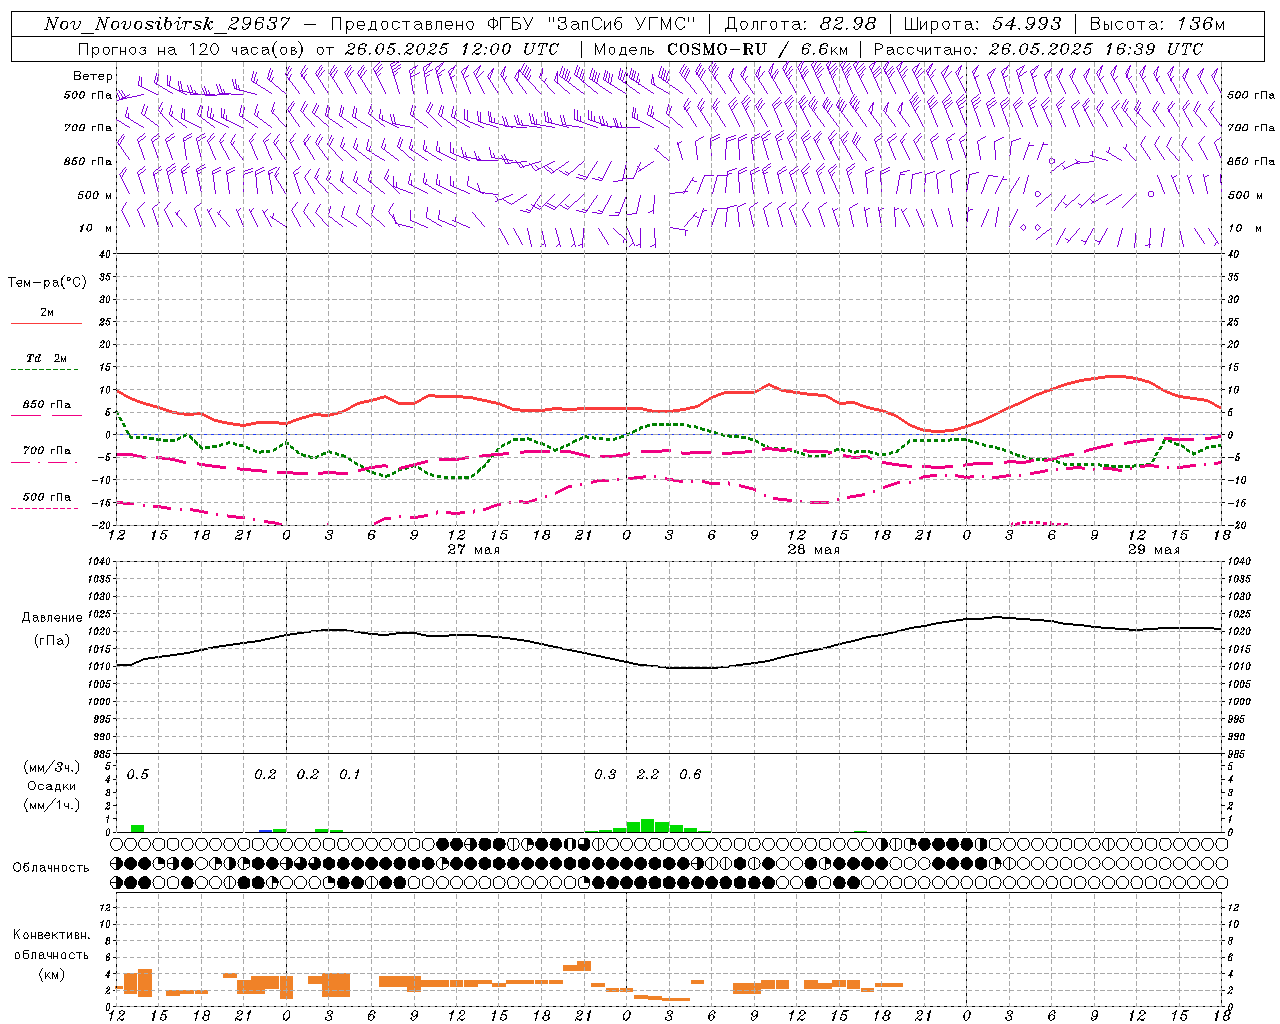Click the "(мм/1ч.)" precipitation unit label

(51, 805)
